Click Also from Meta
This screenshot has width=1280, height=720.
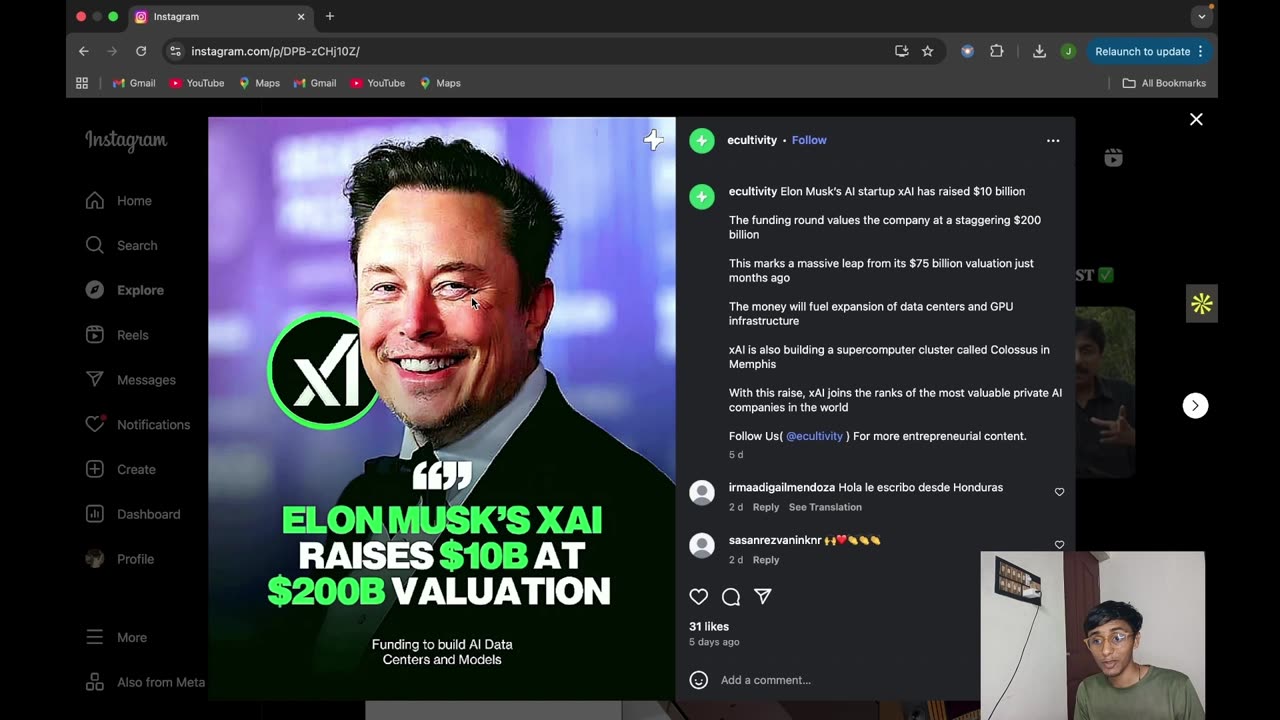(x=145, y=682)
